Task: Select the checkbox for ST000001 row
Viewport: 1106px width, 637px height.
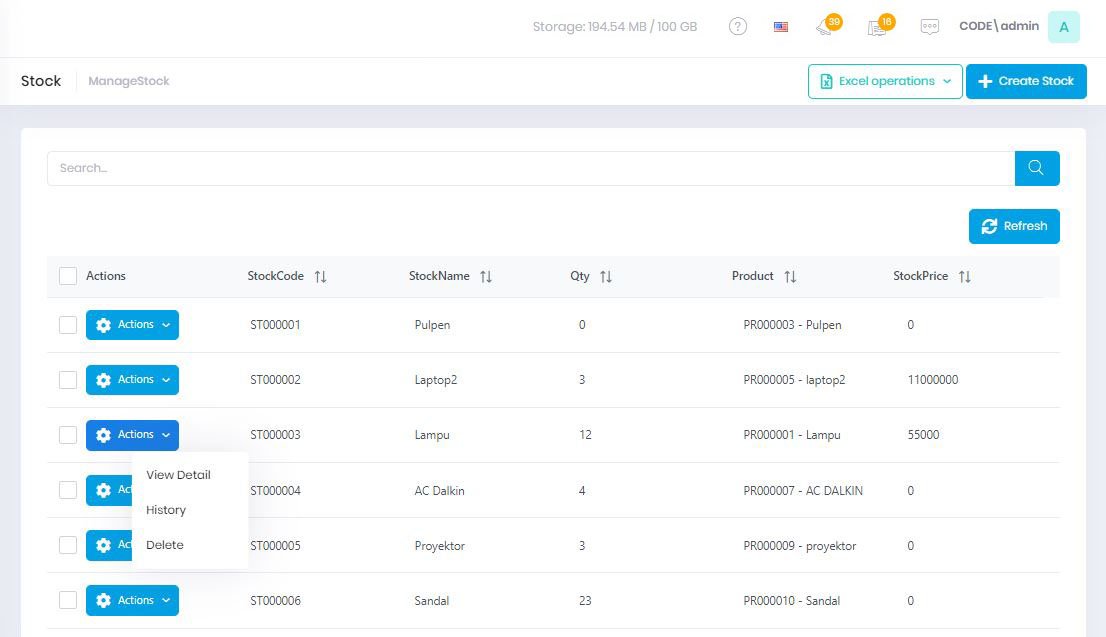Action: (x=68, y=325)
